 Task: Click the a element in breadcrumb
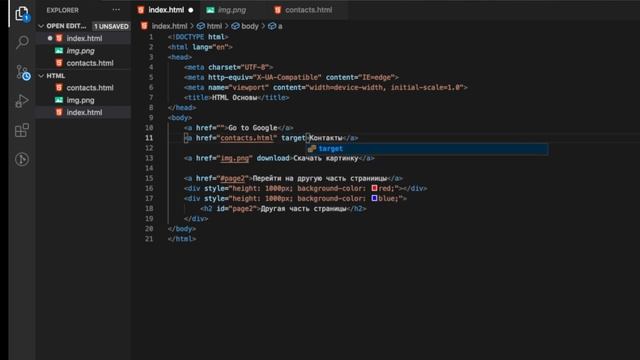pyautogui.click(x=280, y=26)
